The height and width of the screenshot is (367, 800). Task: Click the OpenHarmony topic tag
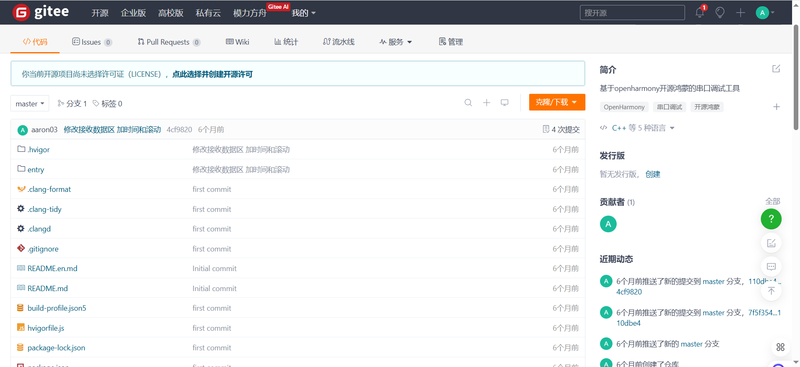click(624, 107)
